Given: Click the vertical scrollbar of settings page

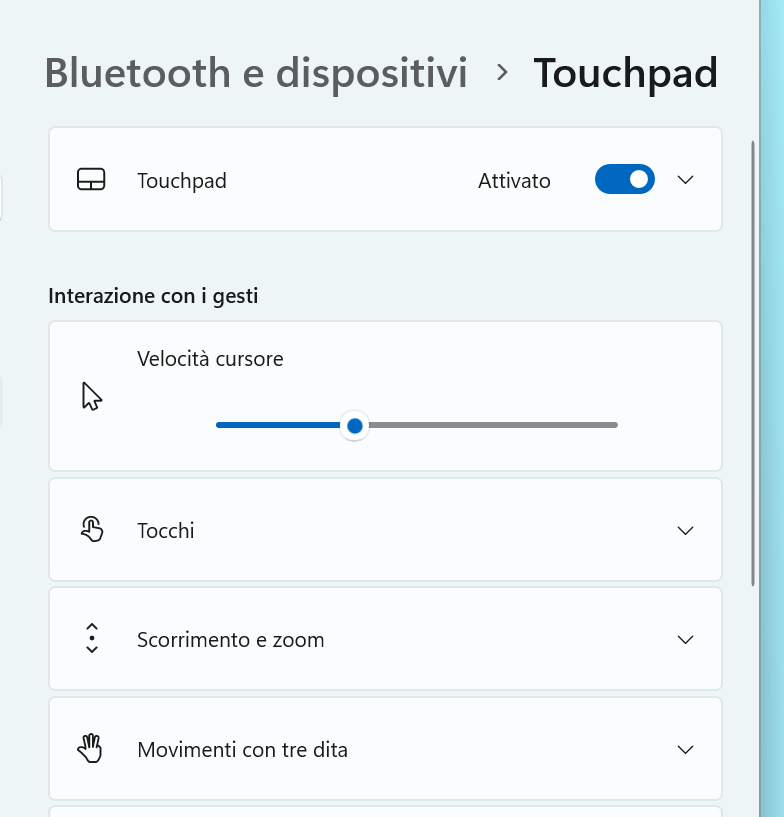Looking at the screenshot, I should [x=753, y=363].
